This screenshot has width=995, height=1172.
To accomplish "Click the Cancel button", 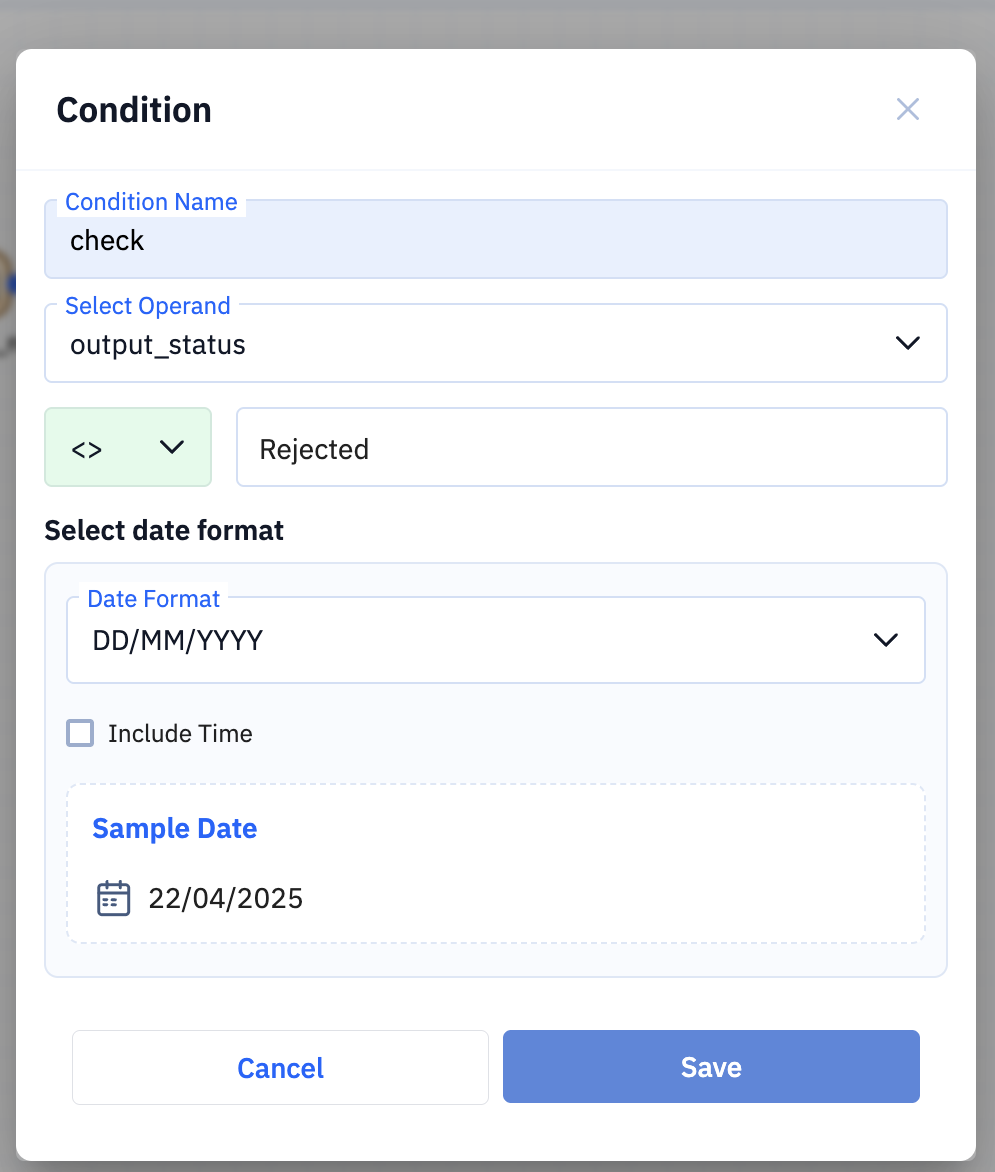I will pos(280,1067).
